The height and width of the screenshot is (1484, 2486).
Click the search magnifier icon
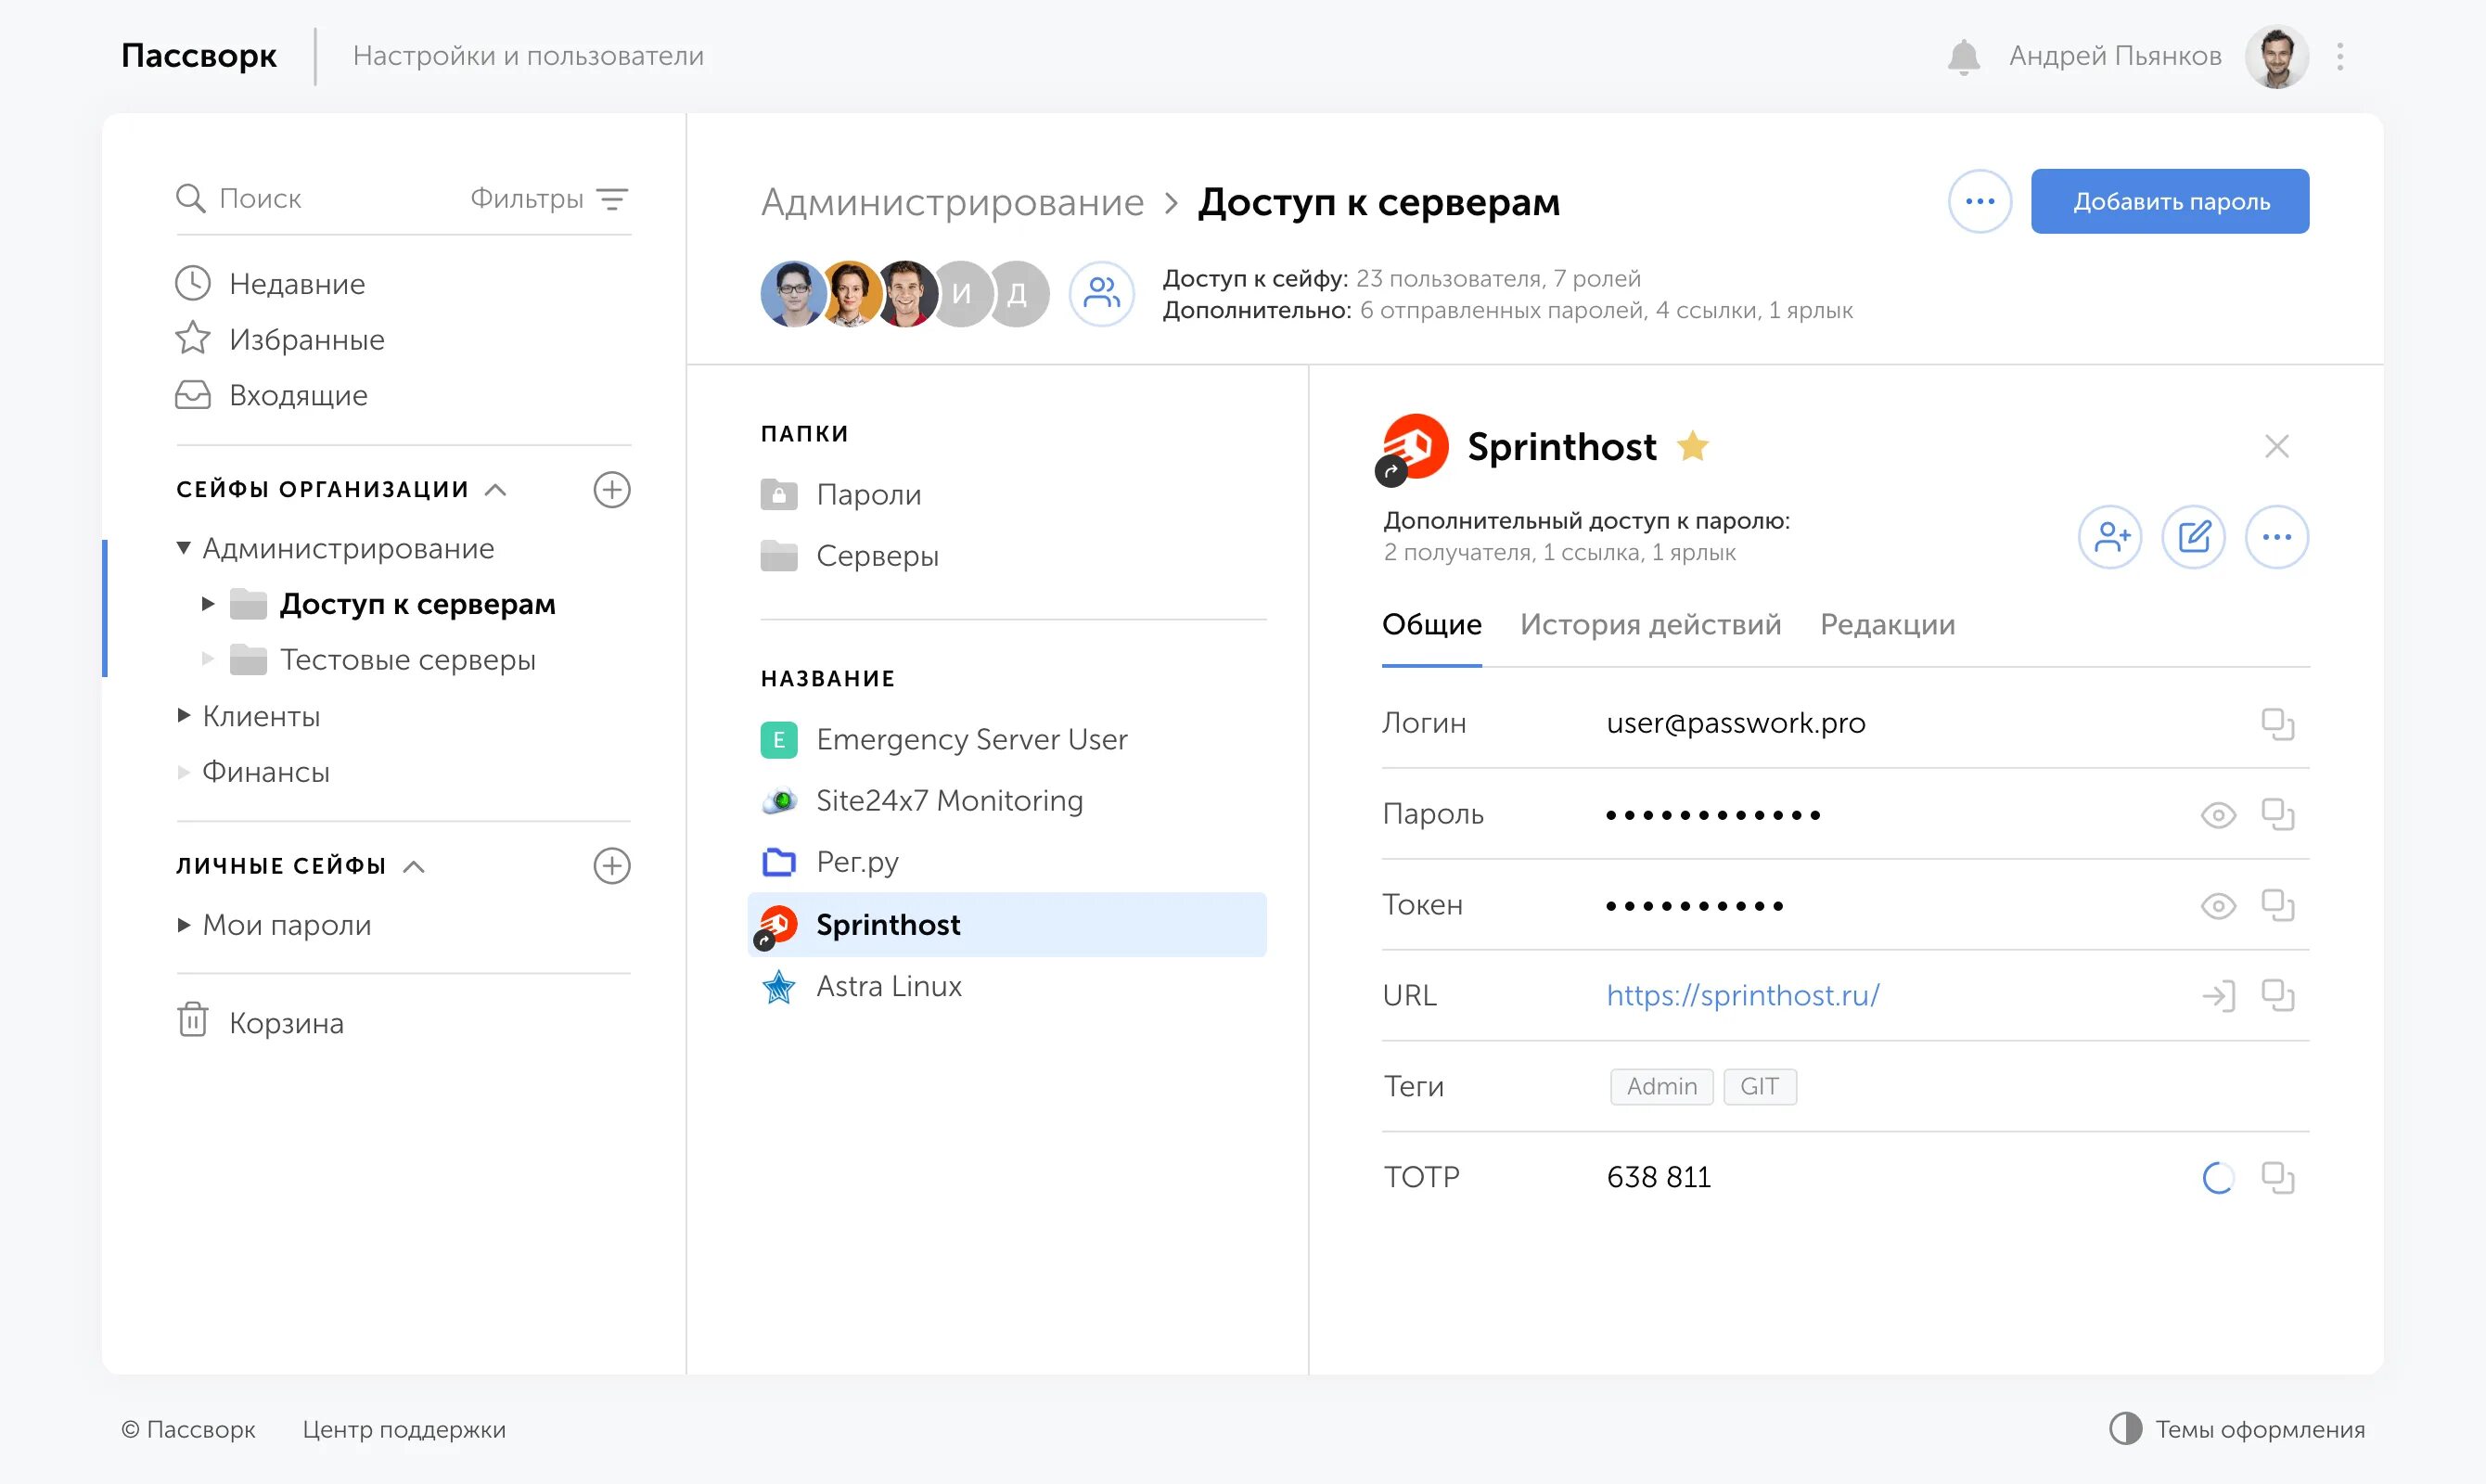coord(190,198)
